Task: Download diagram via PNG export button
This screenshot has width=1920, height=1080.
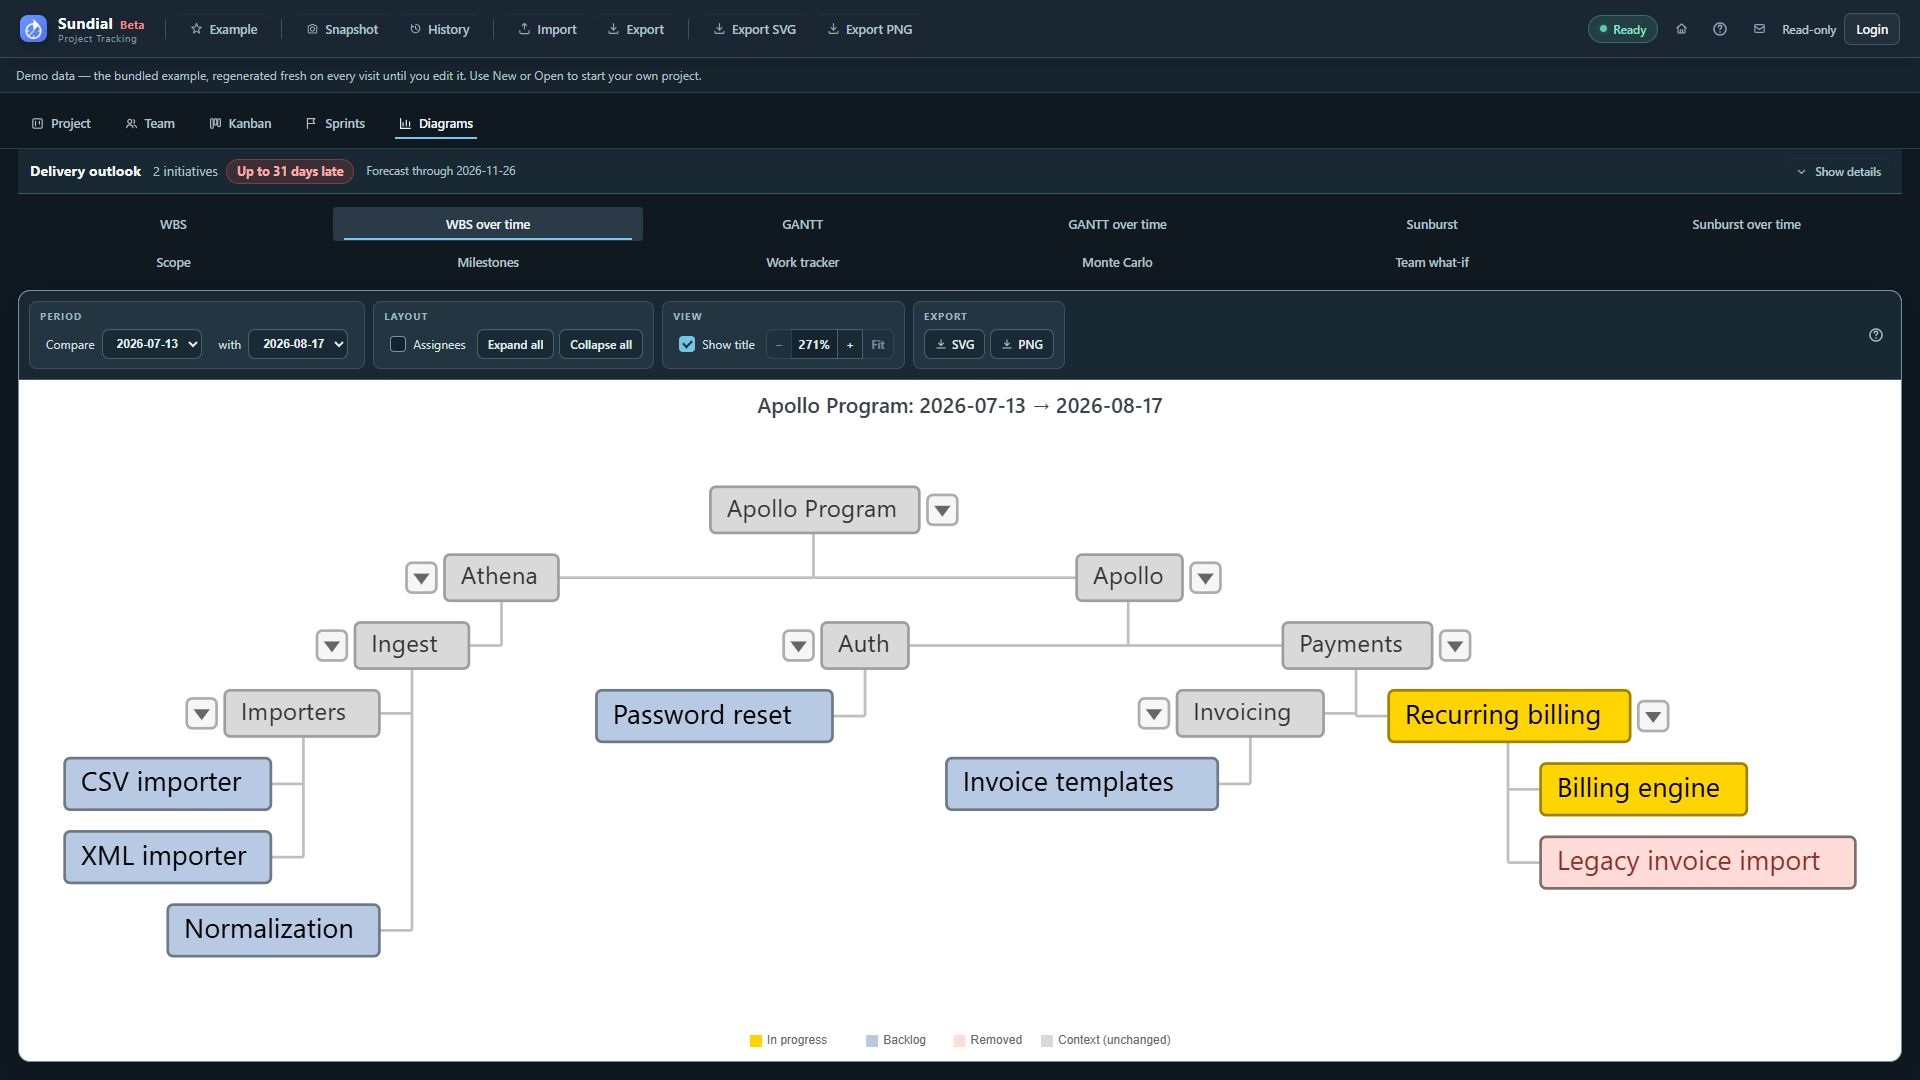Action: pos(1022,344)
